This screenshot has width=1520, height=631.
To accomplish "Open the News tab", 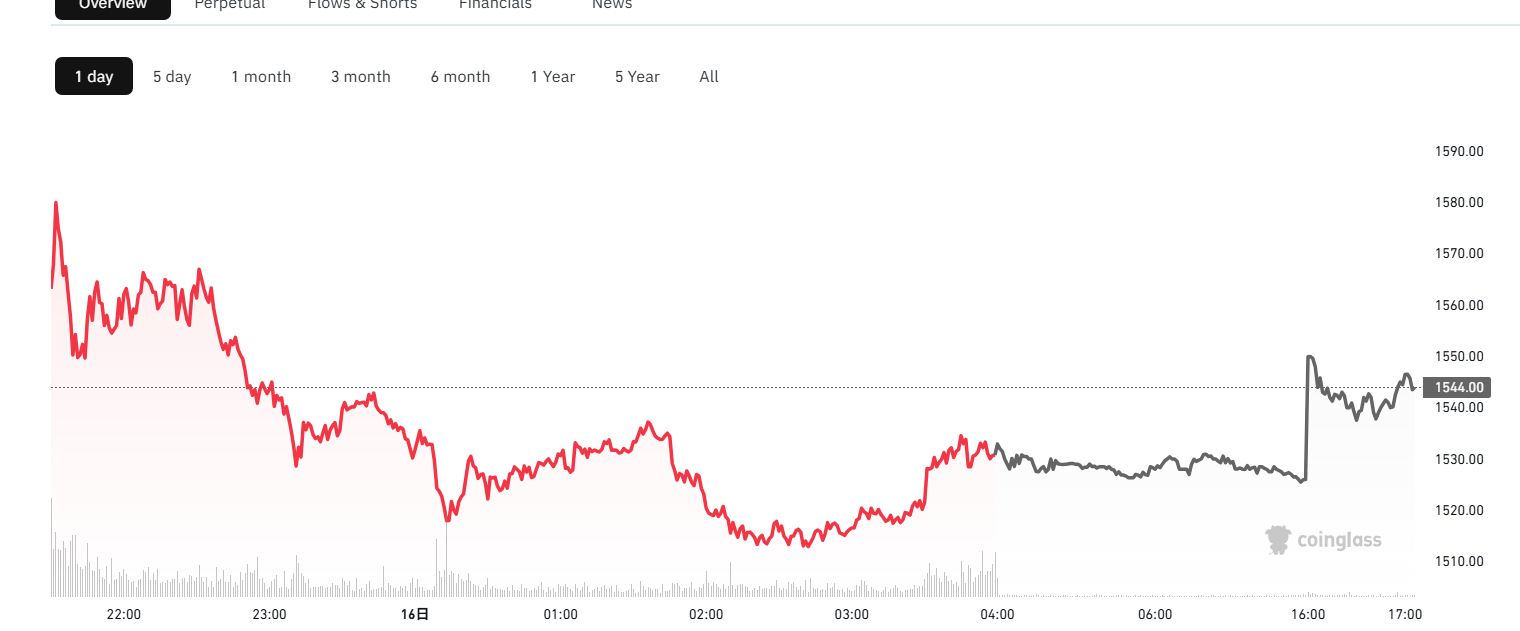I will [612, 5].
